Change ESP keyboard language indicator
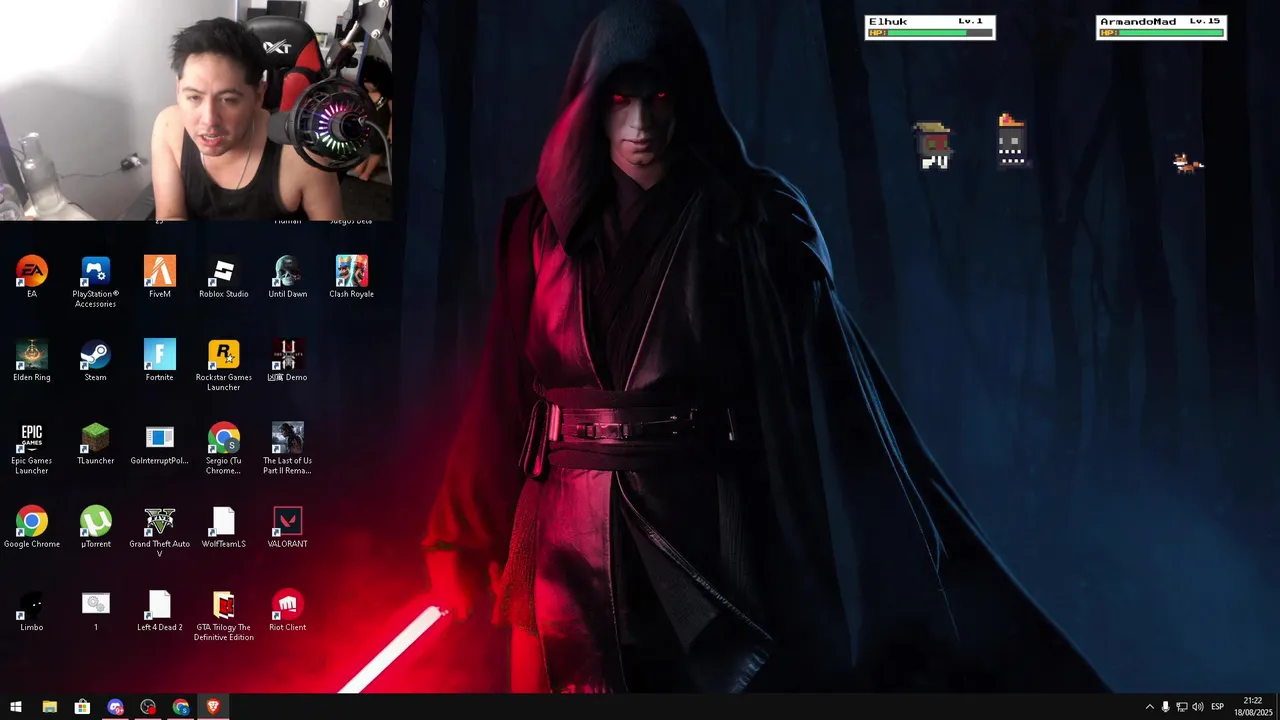The width and height of the screenshot is (1280, 720). tap(1217, 707)
